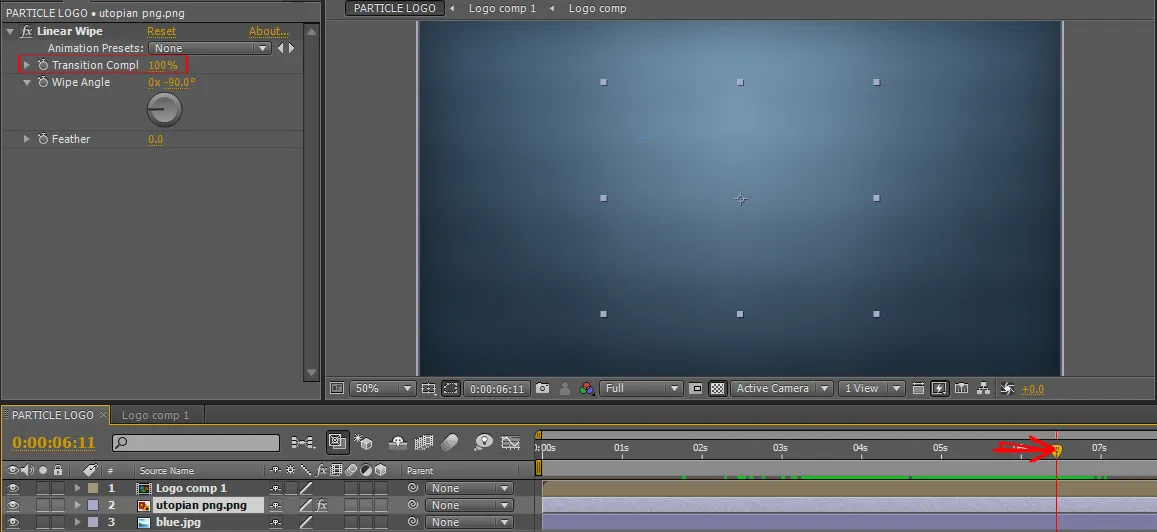The height and width of the screenshot is (532, 1157).
Task: Open parent dropdown for blue.jpg layer
Action: point(469,522)
